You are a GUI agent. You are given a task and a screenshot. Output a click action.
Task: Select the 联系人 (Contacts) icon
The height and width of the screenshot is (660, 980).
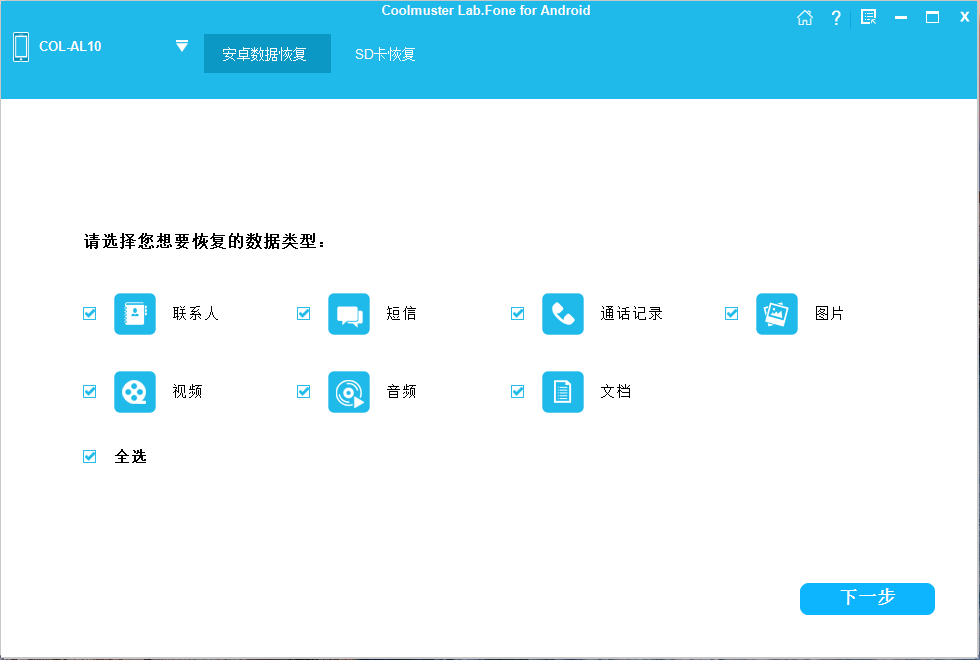point(135,313)
